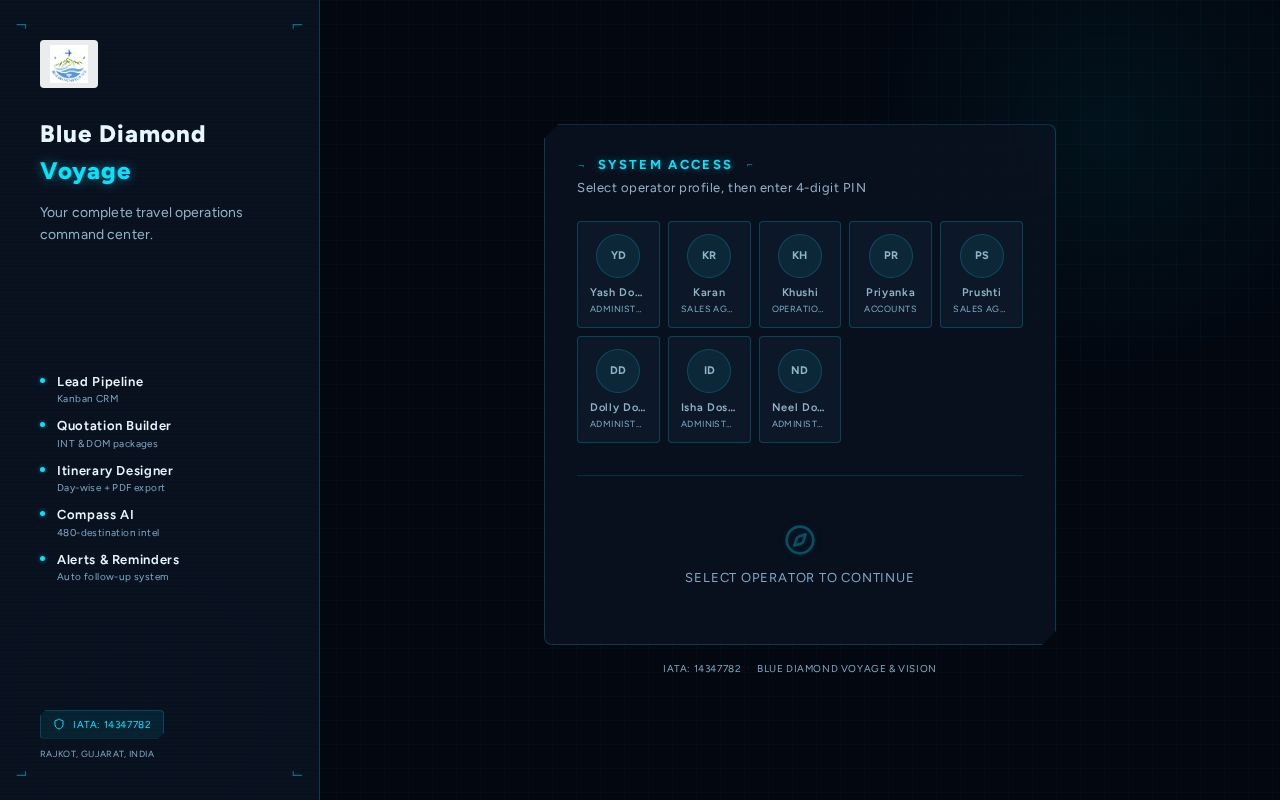
Task: Click the 'INT & DOM packages' subtitle
Action: tap(107, 444)
